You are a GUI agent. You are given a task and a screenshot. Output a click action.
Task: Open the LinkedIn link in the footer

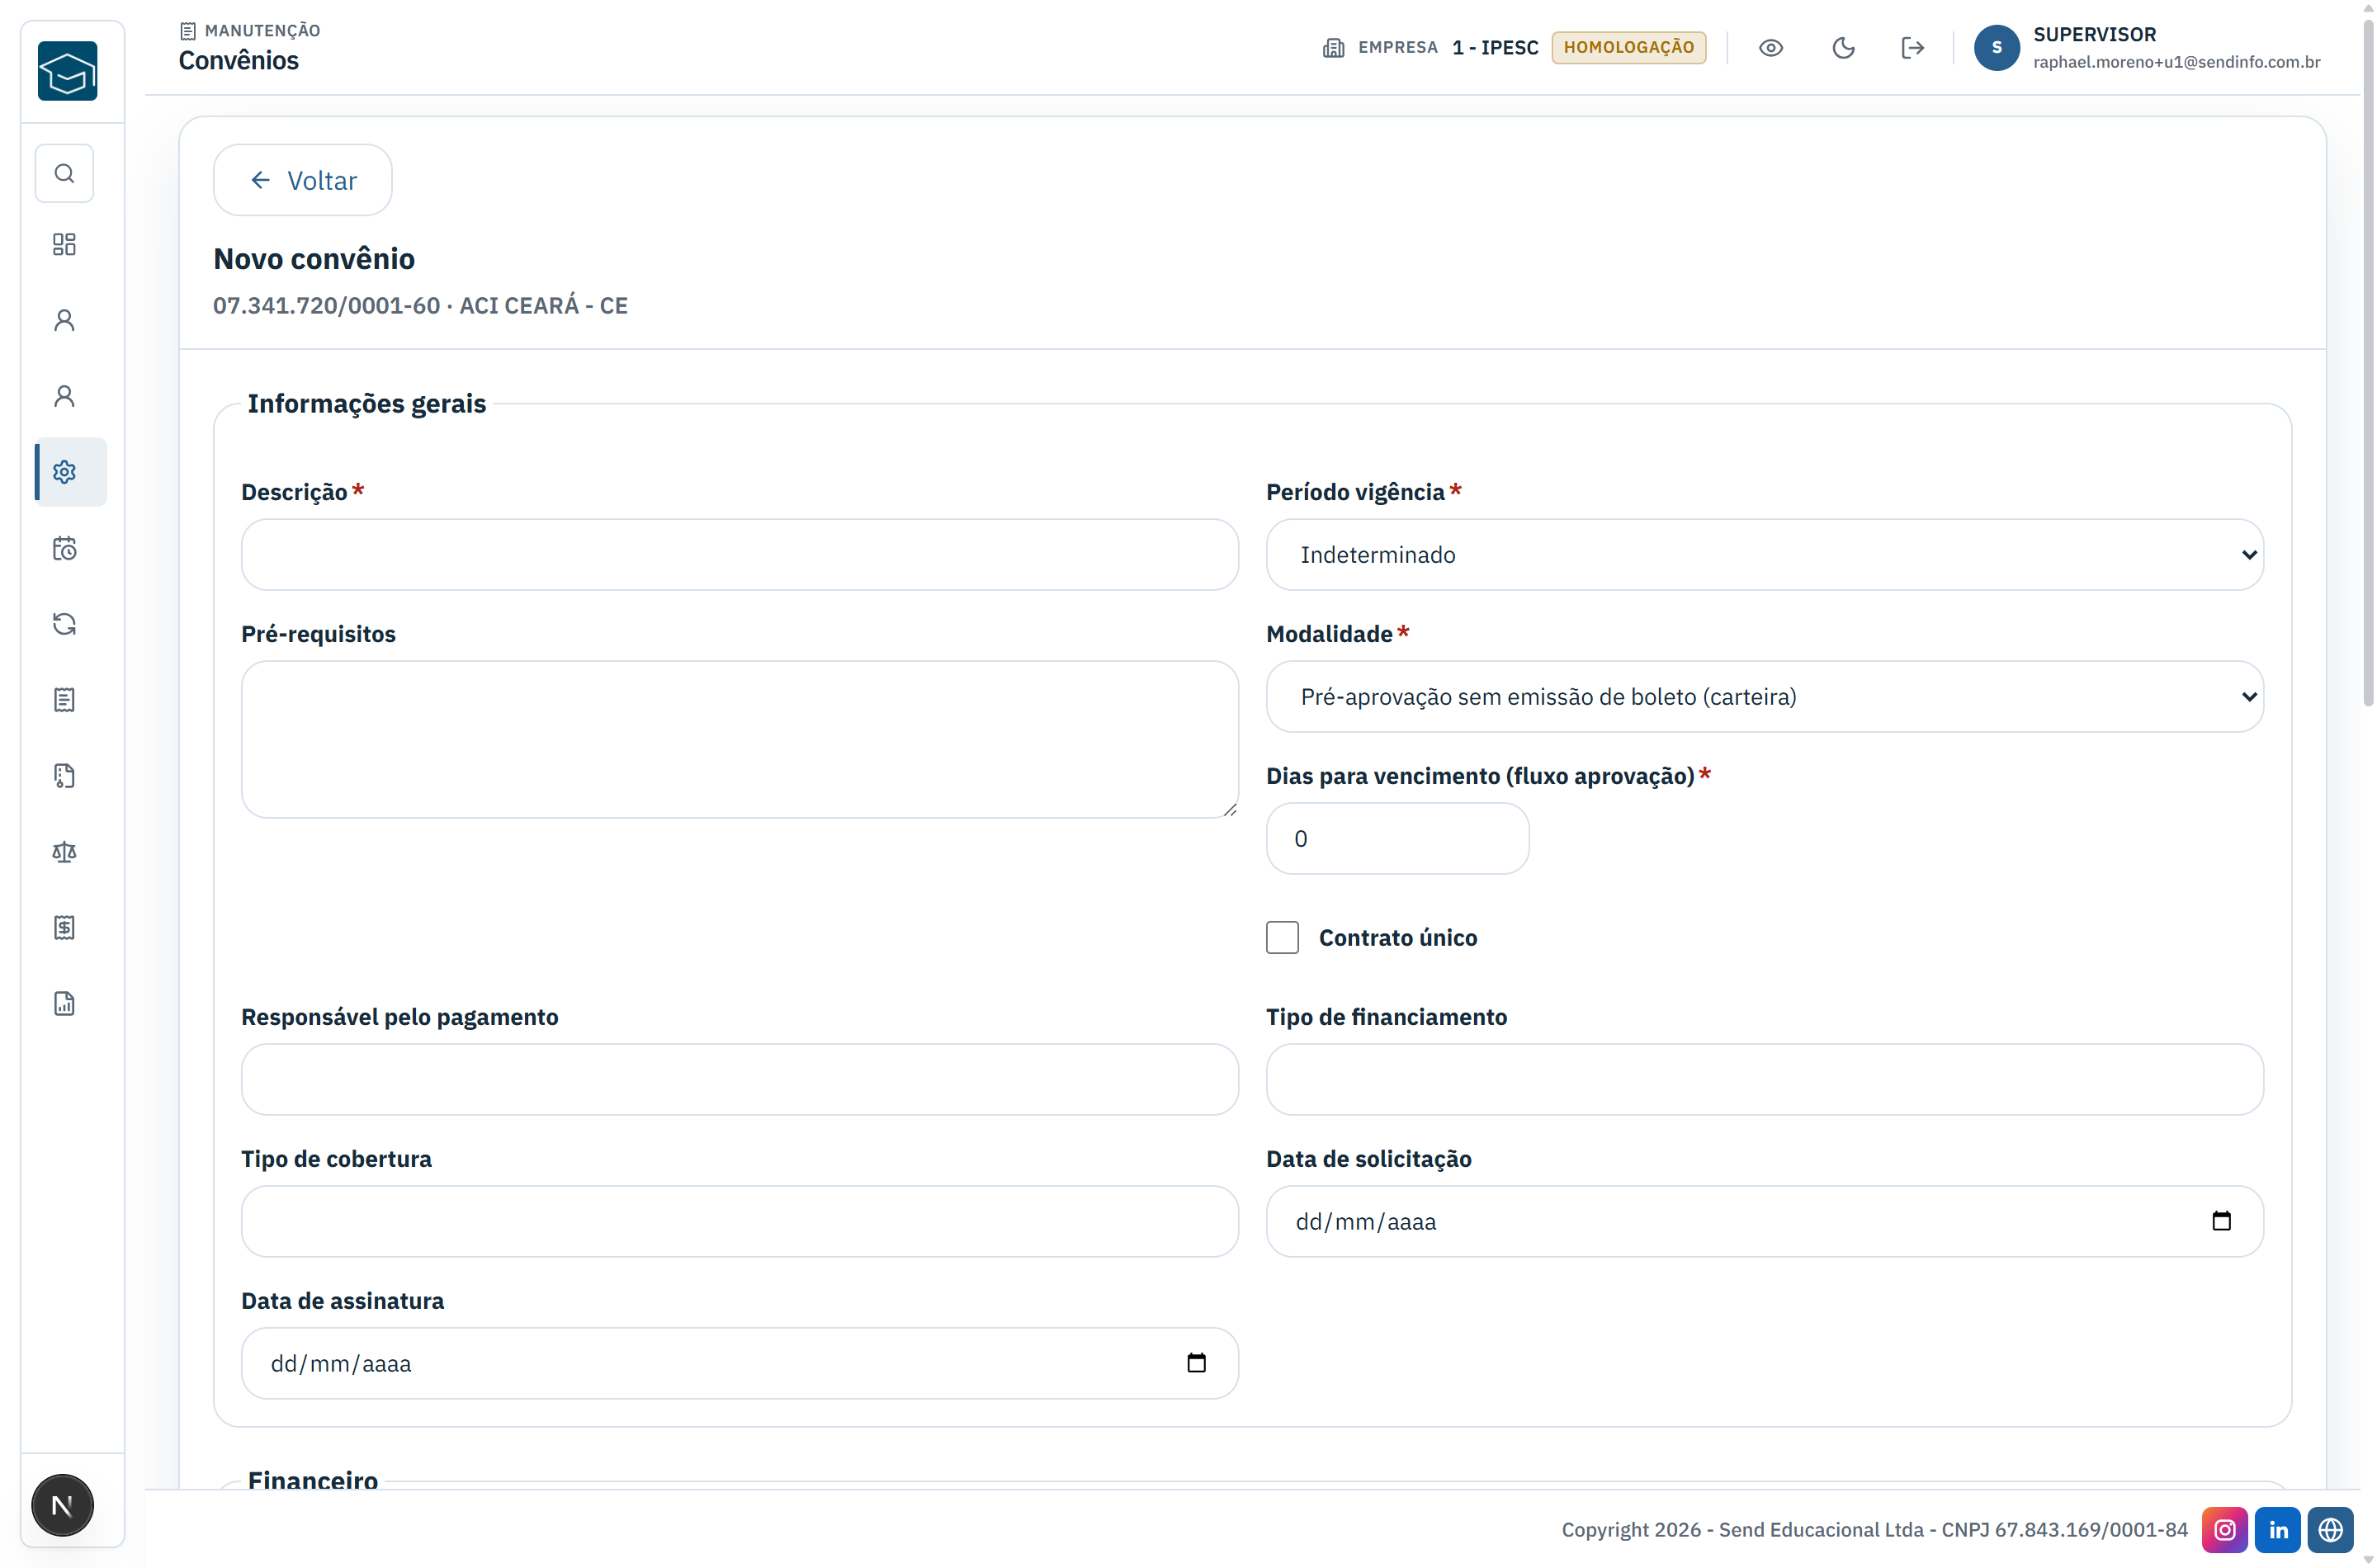coord(2277,1530)
